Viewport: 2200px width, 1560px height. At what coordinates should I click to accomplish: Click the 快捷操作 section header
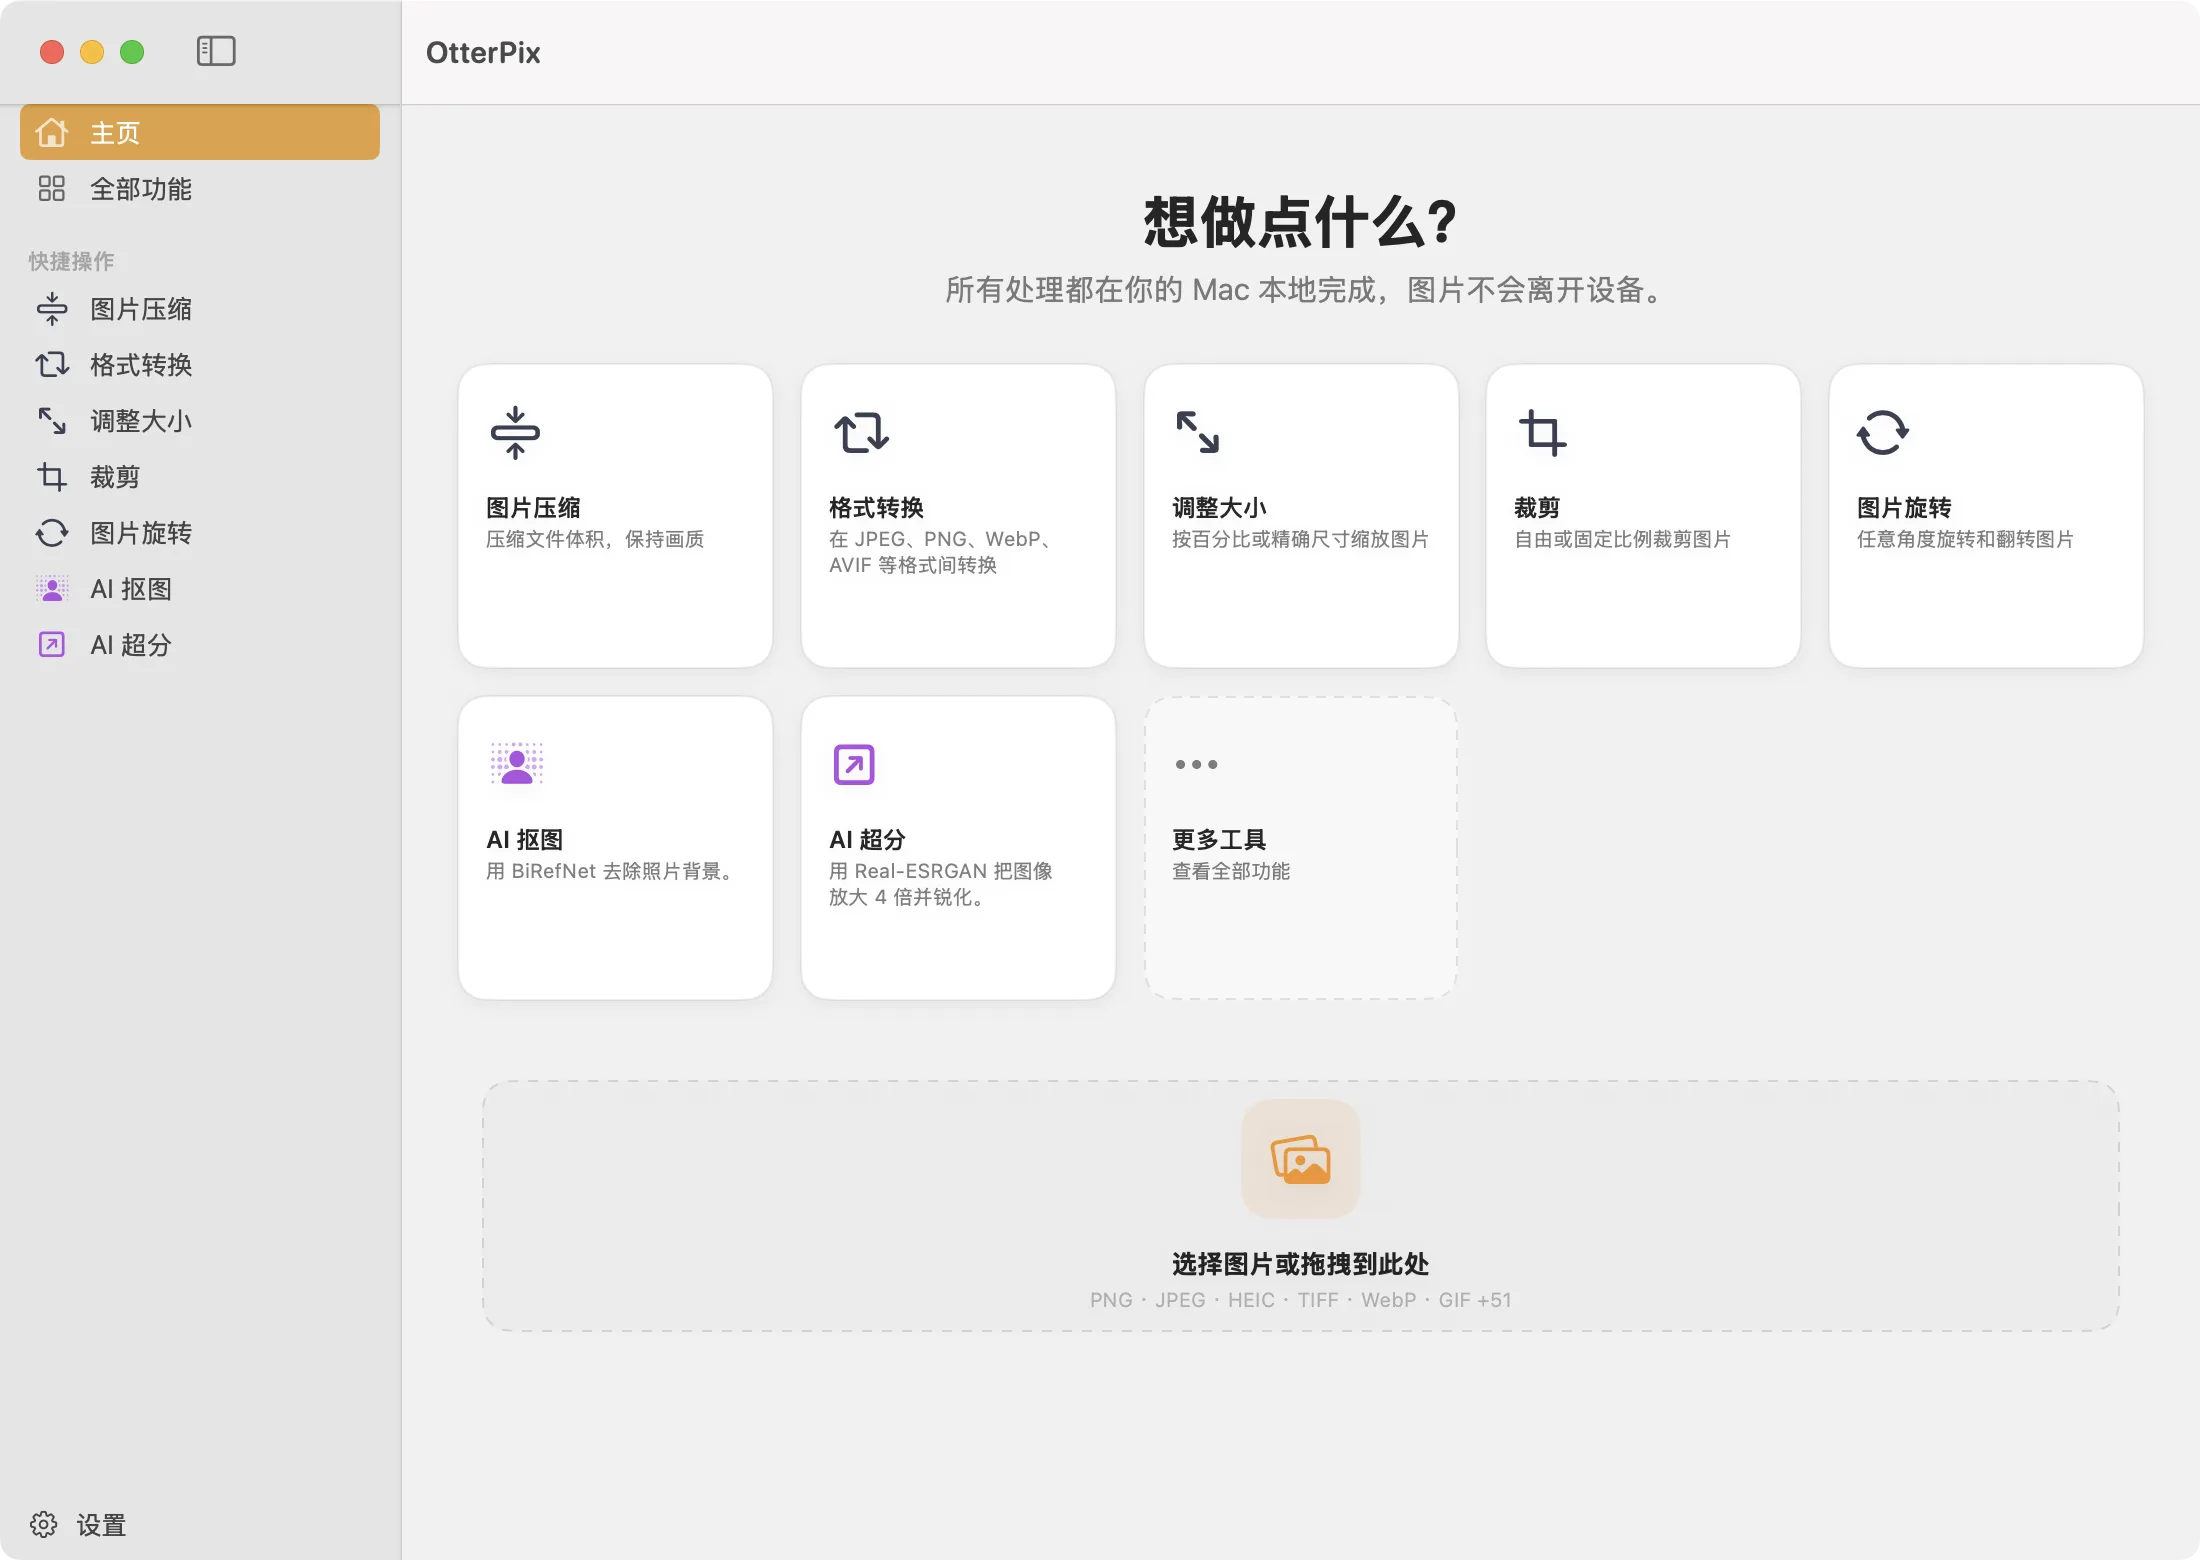pyautogui.click(x=71, y=261)
